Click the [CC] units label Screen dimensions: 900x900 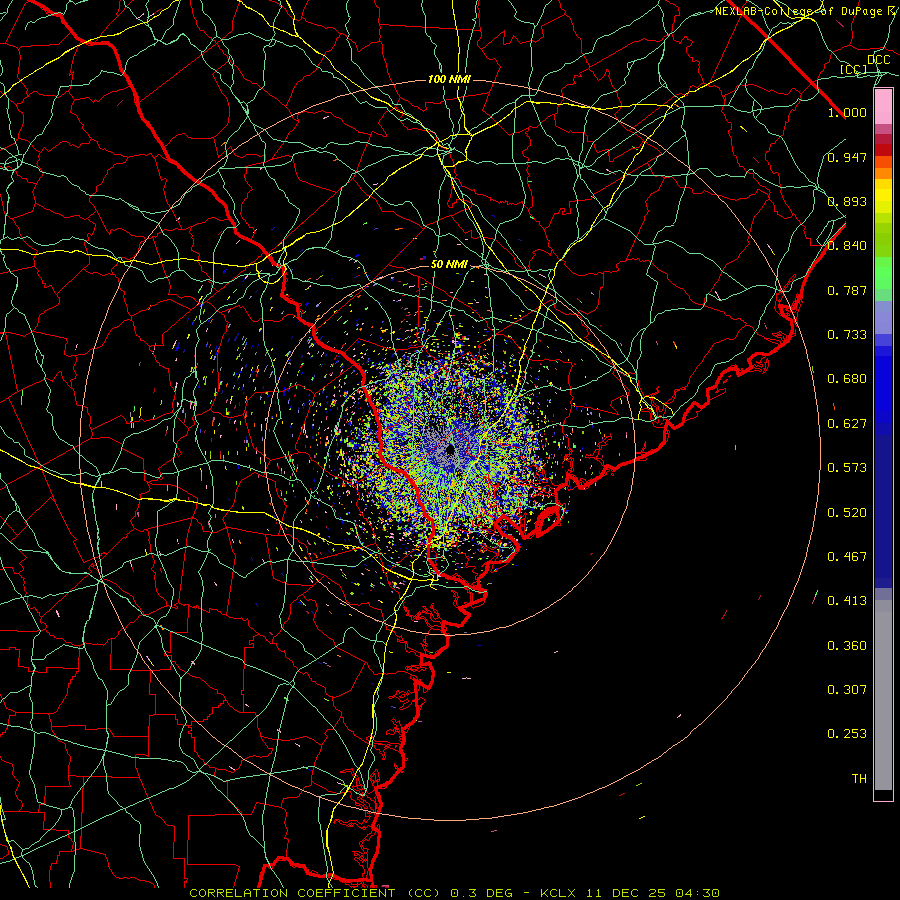(854, 69)
